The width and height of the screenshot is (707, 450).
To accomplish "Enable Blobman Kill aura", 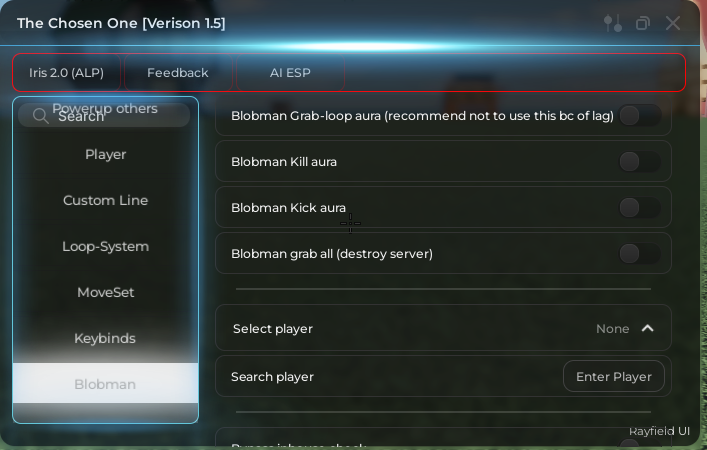I will pyautogui.click(x=640, y=161).
